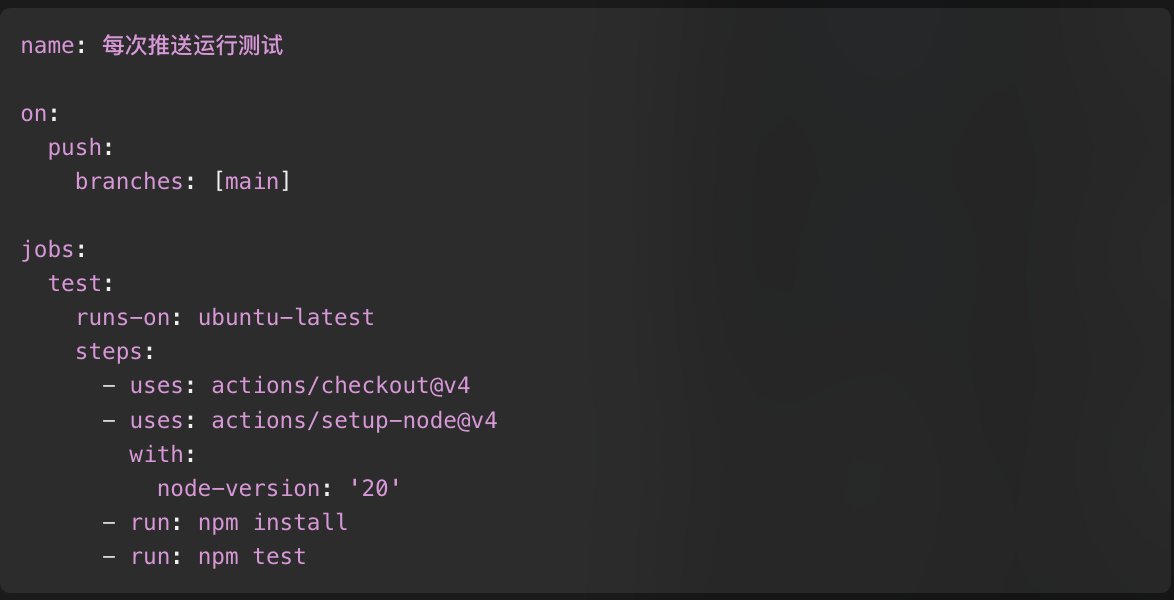
Task: Click the 'branches' key
Action: 130,181
